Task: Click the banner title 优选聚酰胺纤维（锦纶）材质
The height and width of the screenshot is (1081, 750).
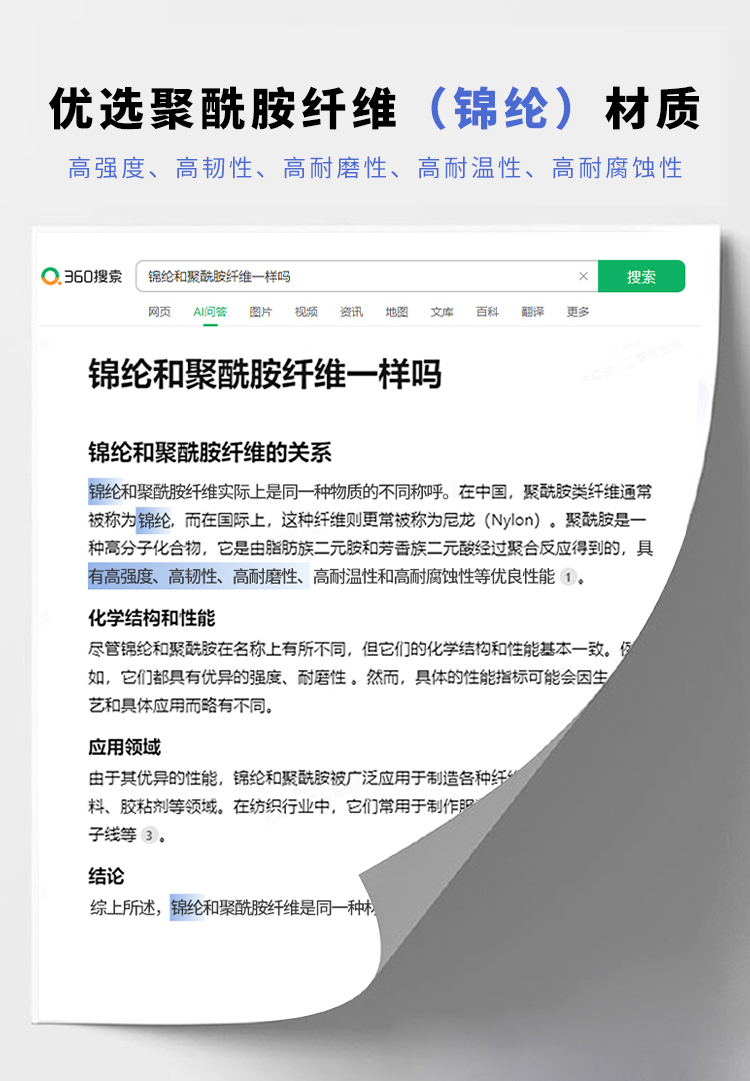Action: pos(375,108)
